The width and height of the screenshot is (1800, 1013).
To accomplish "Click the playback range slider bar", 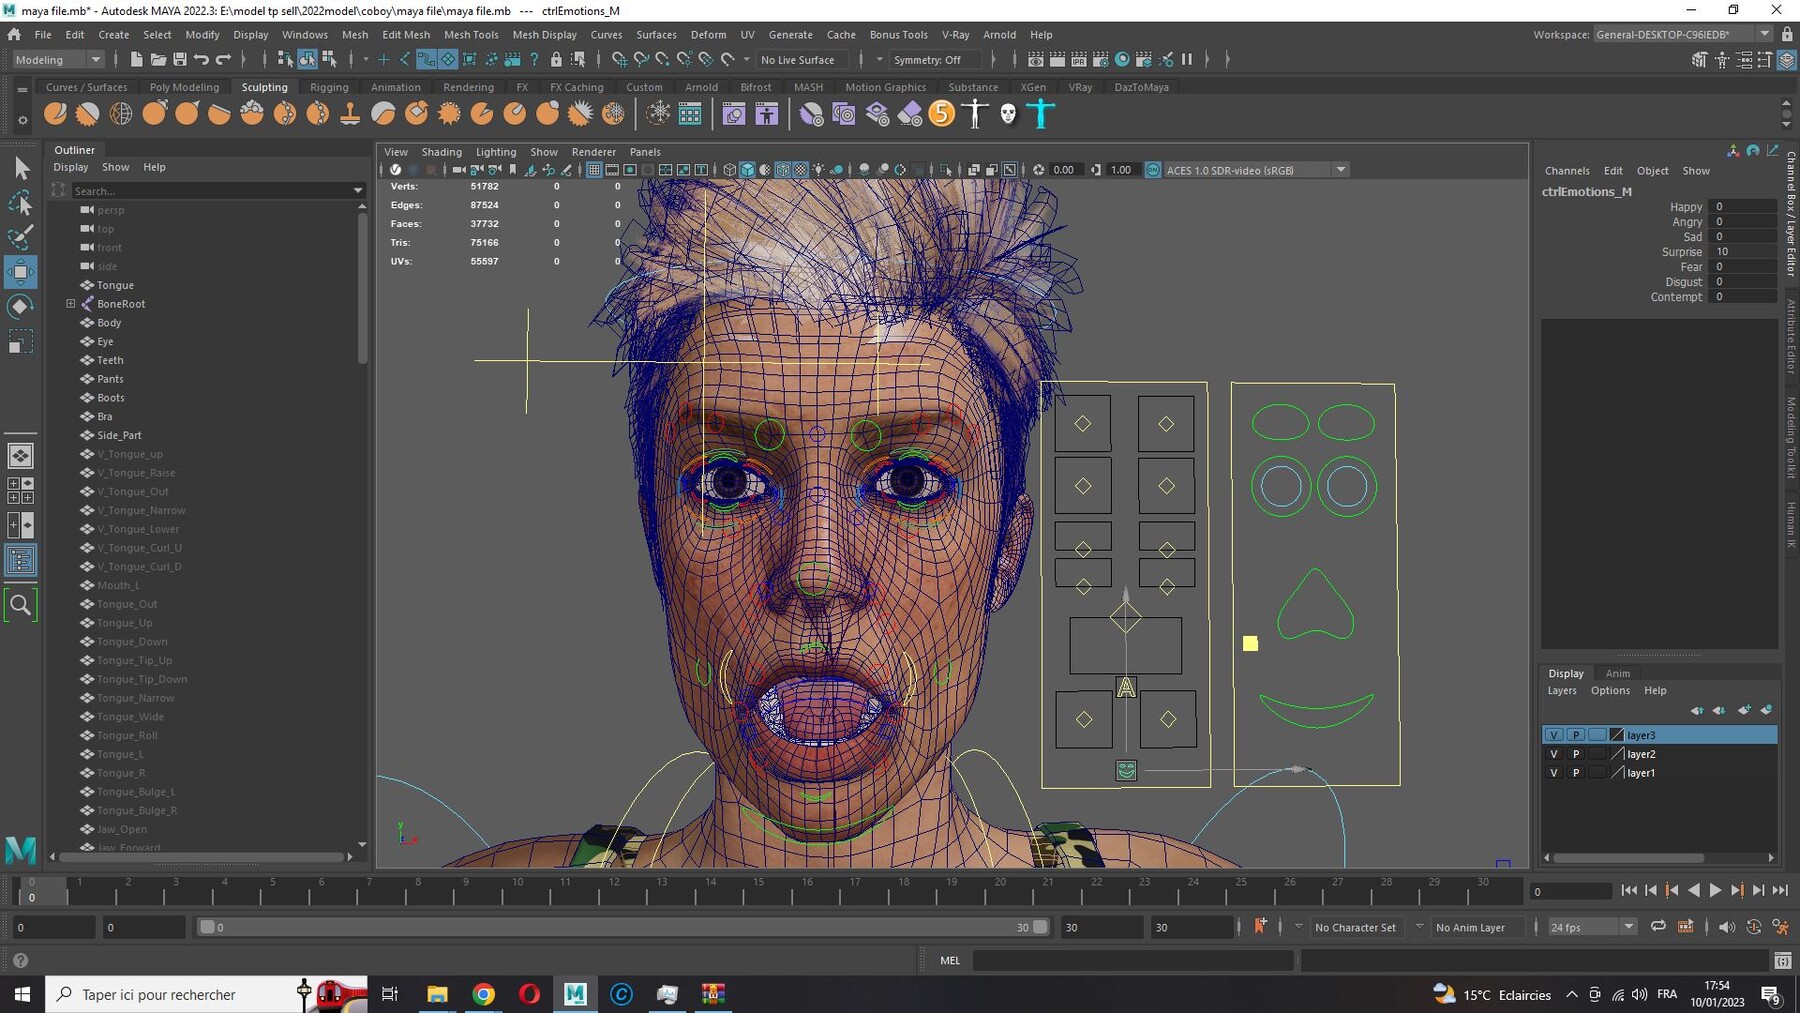I will 621,927.
